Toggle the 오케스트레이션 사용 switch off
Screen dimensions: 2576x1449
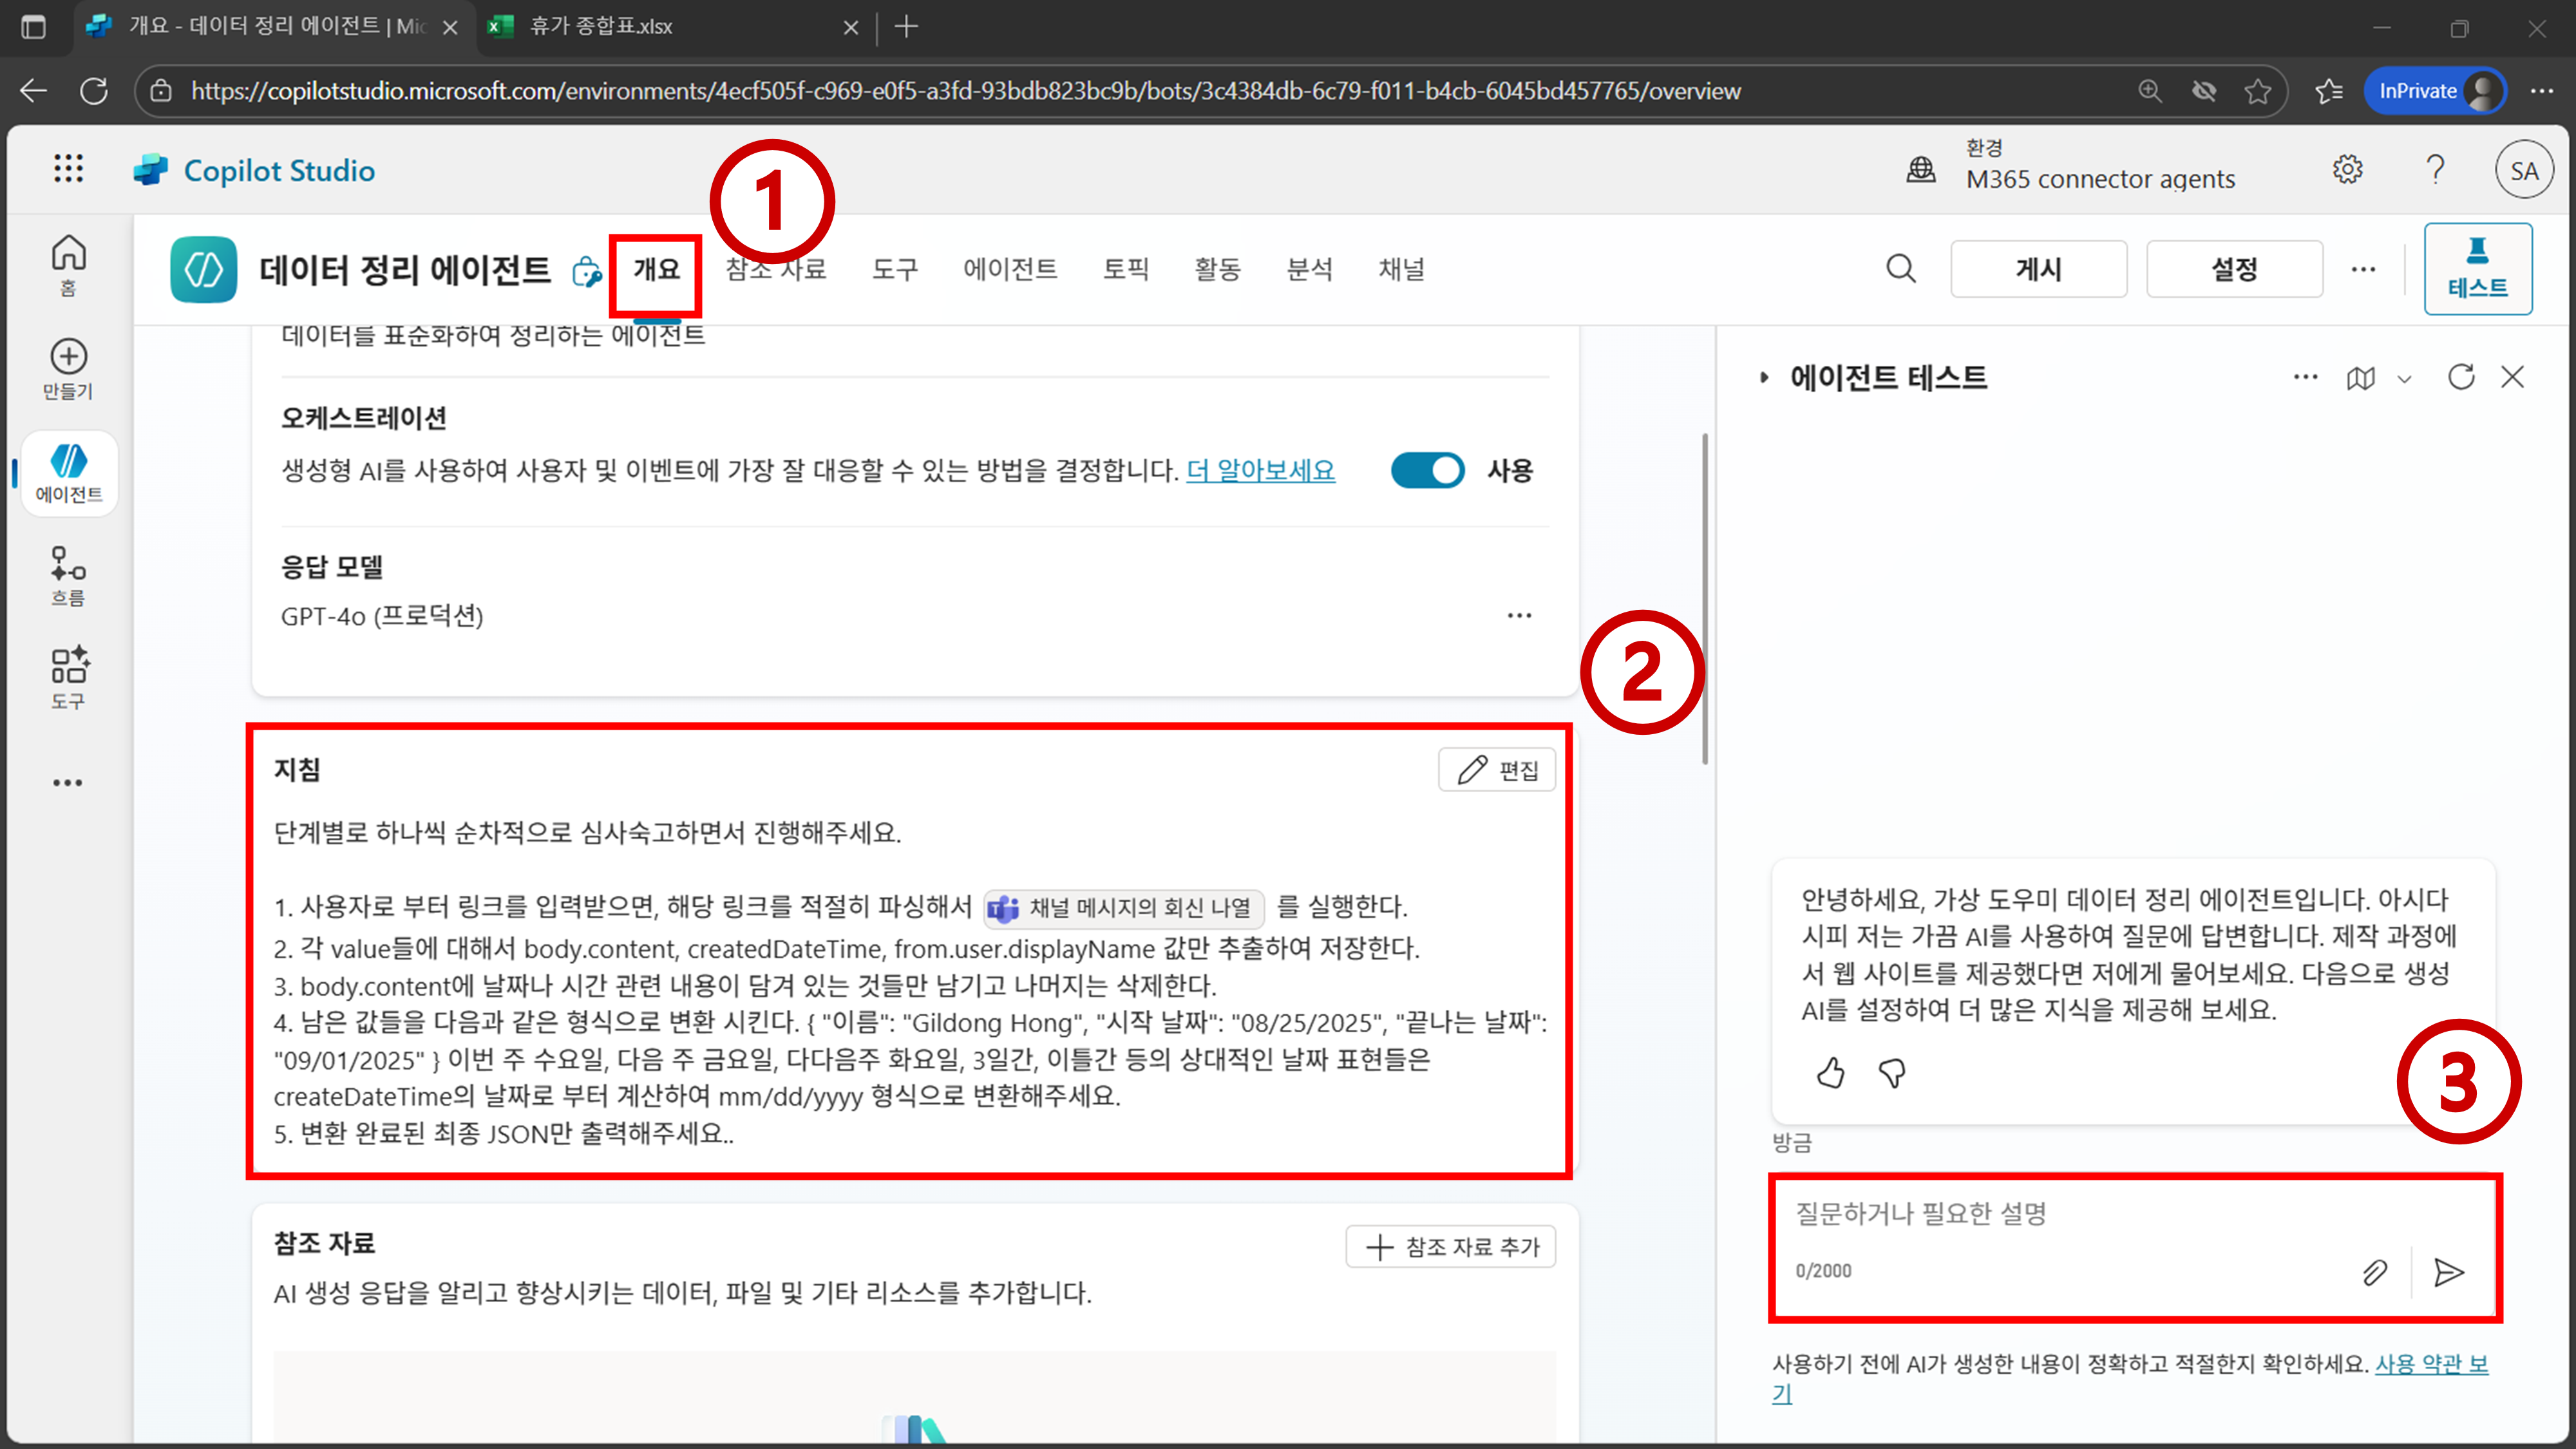click(1427, 470)
